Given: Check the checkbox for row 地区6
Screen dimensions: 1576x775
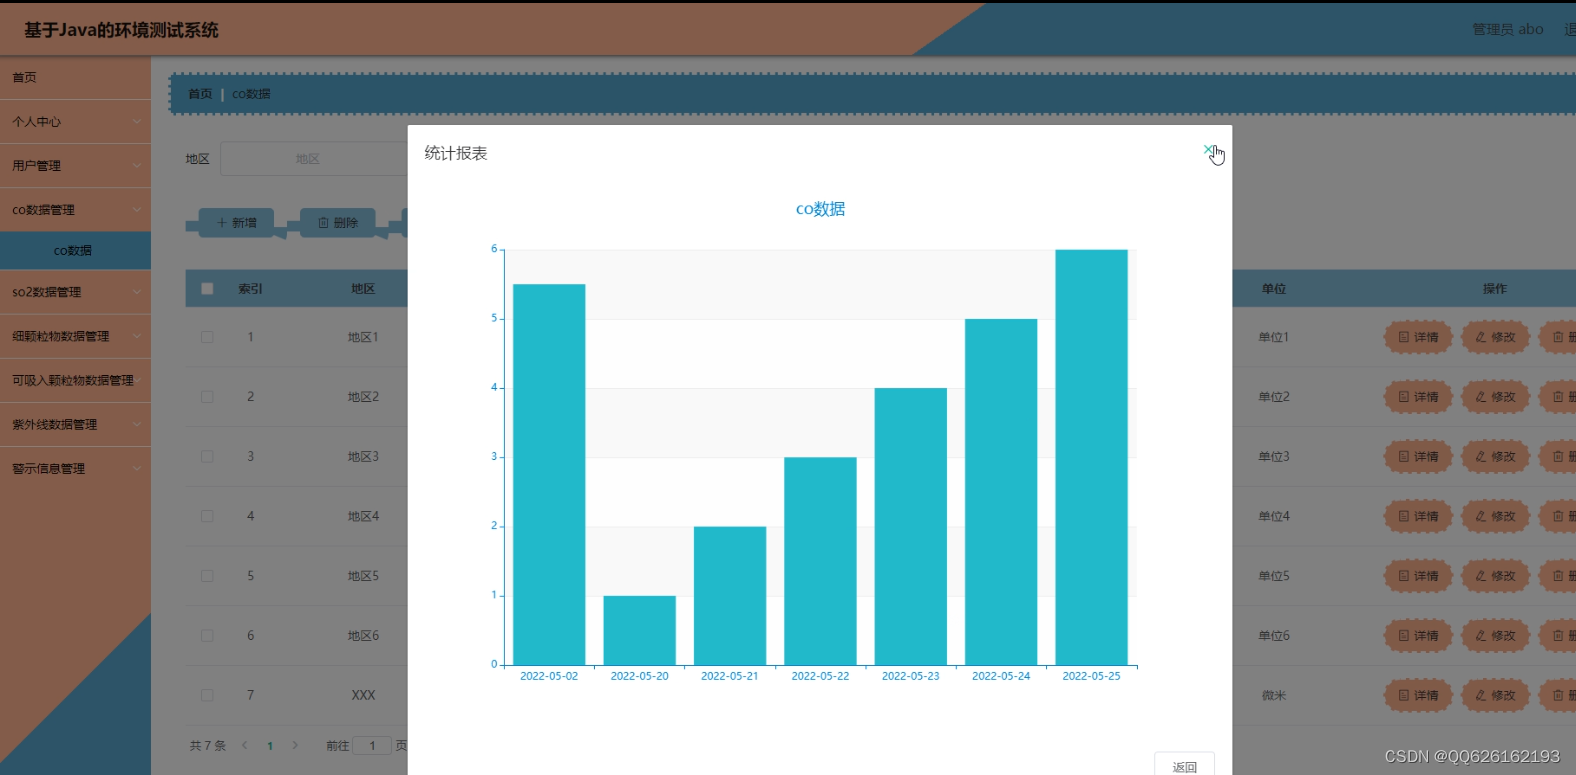Looking at the screenshot, I should [207, 635].
